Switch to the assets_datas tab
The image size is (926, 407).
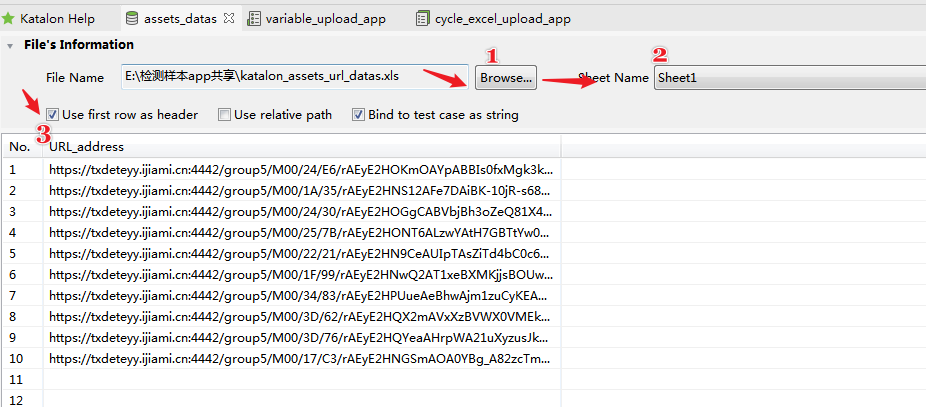[x=180, y=19]
